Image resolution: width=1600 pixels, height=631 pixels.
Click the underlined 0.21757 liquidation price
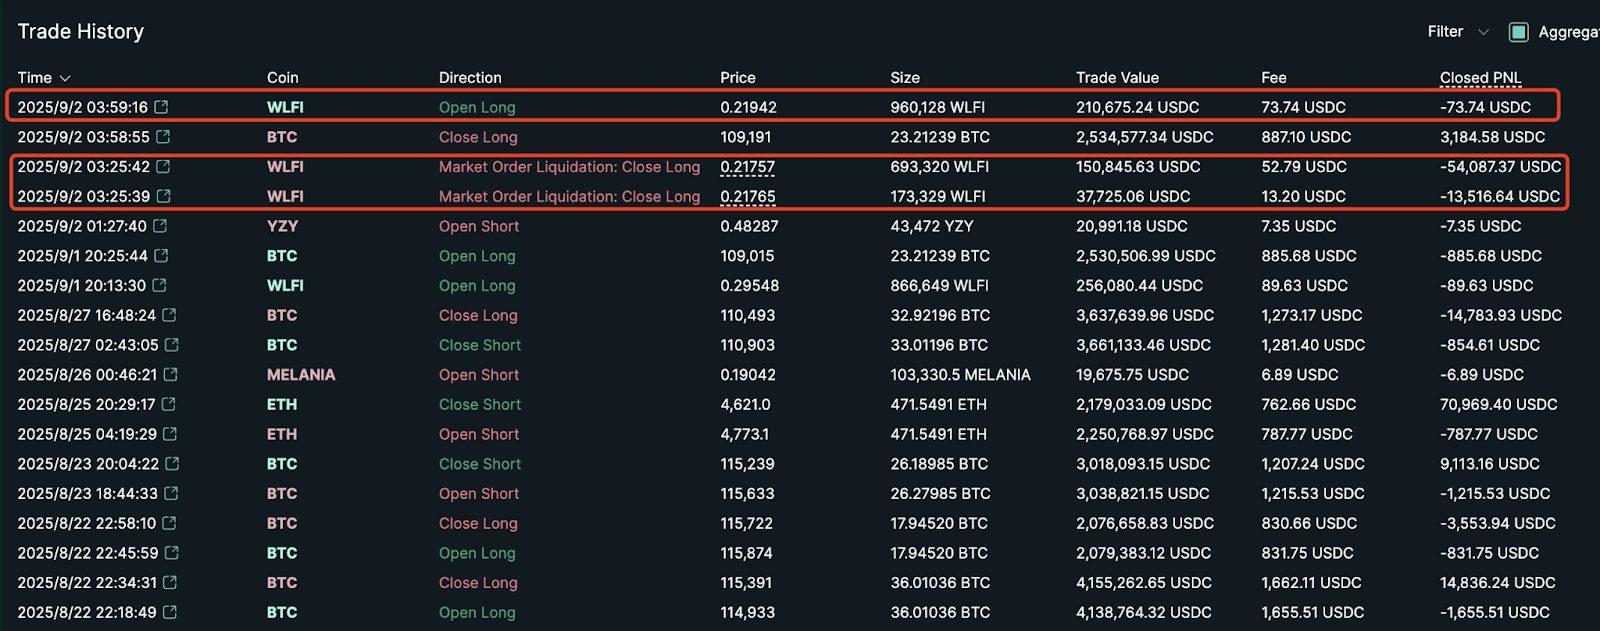click(x=747, y=167)
